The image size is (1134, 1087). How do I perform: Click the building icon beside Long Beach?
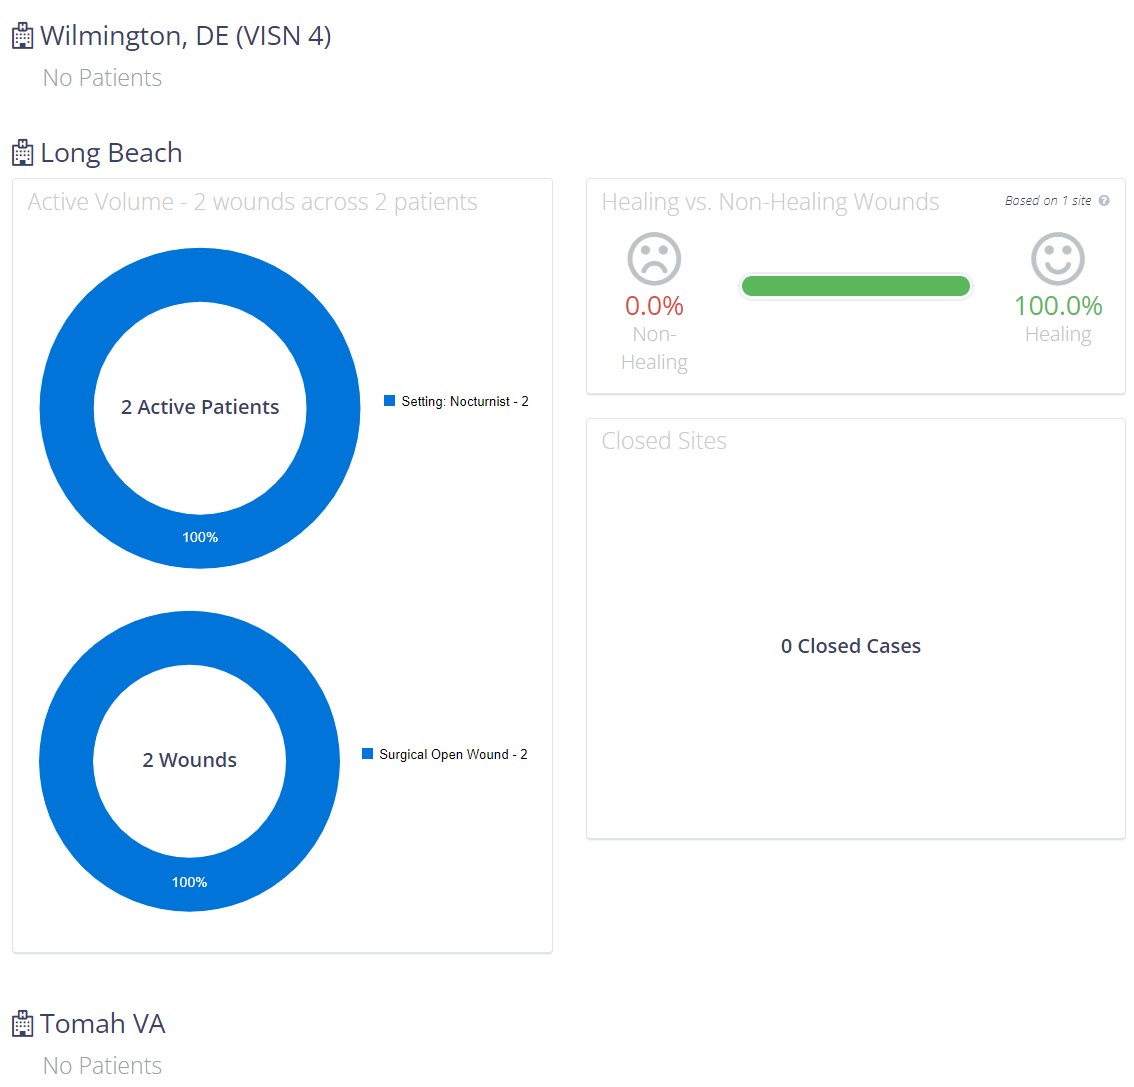click(x=22, y=153)
